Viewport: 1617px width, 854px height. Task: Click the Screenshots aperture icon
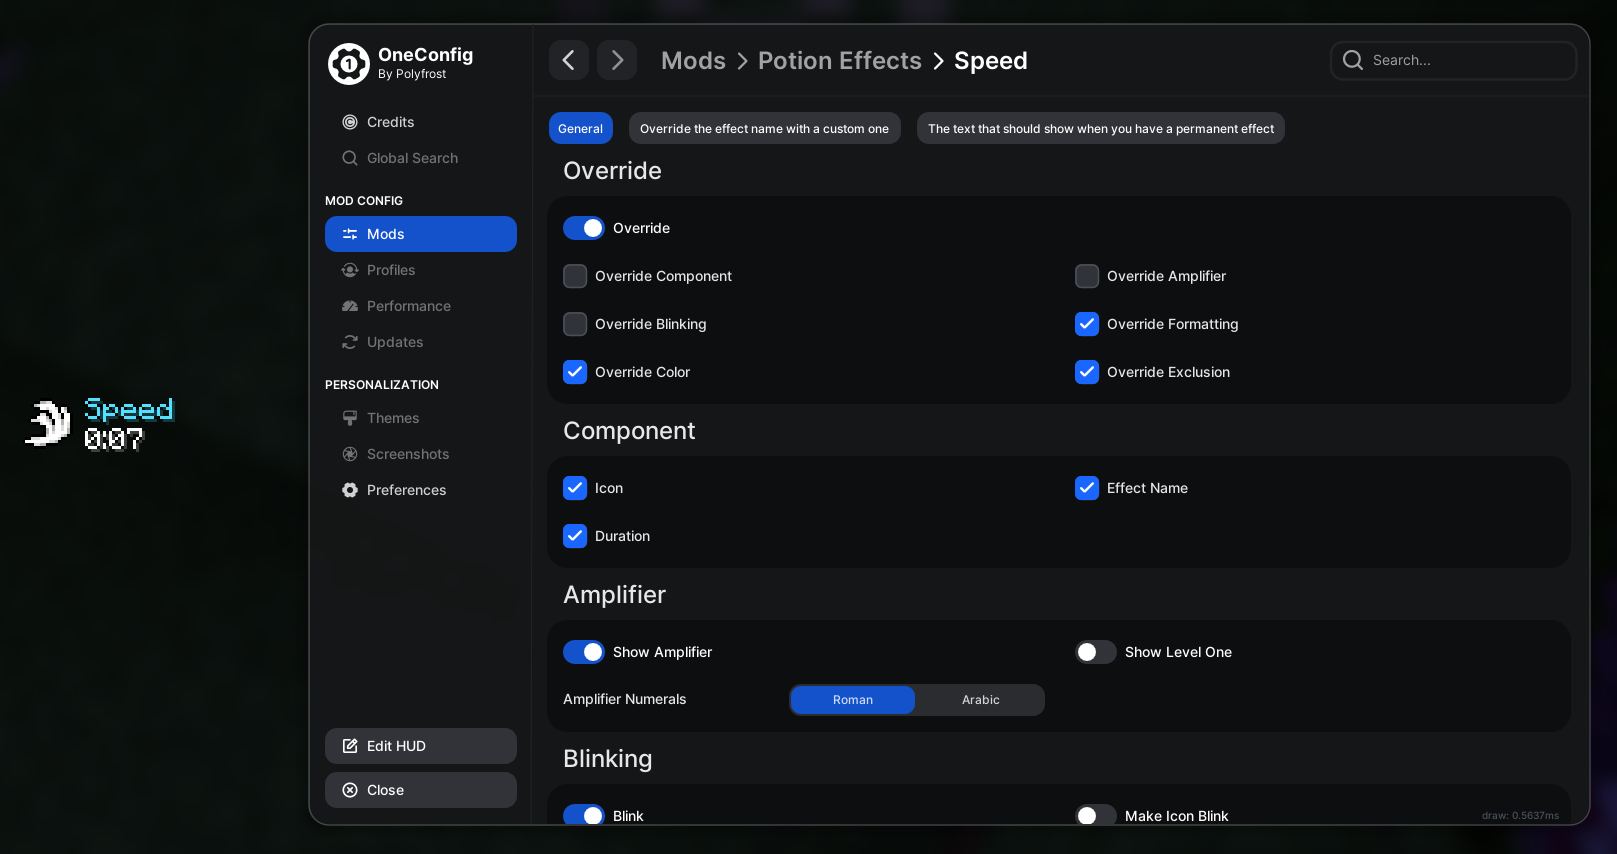(x=350, y=454)
